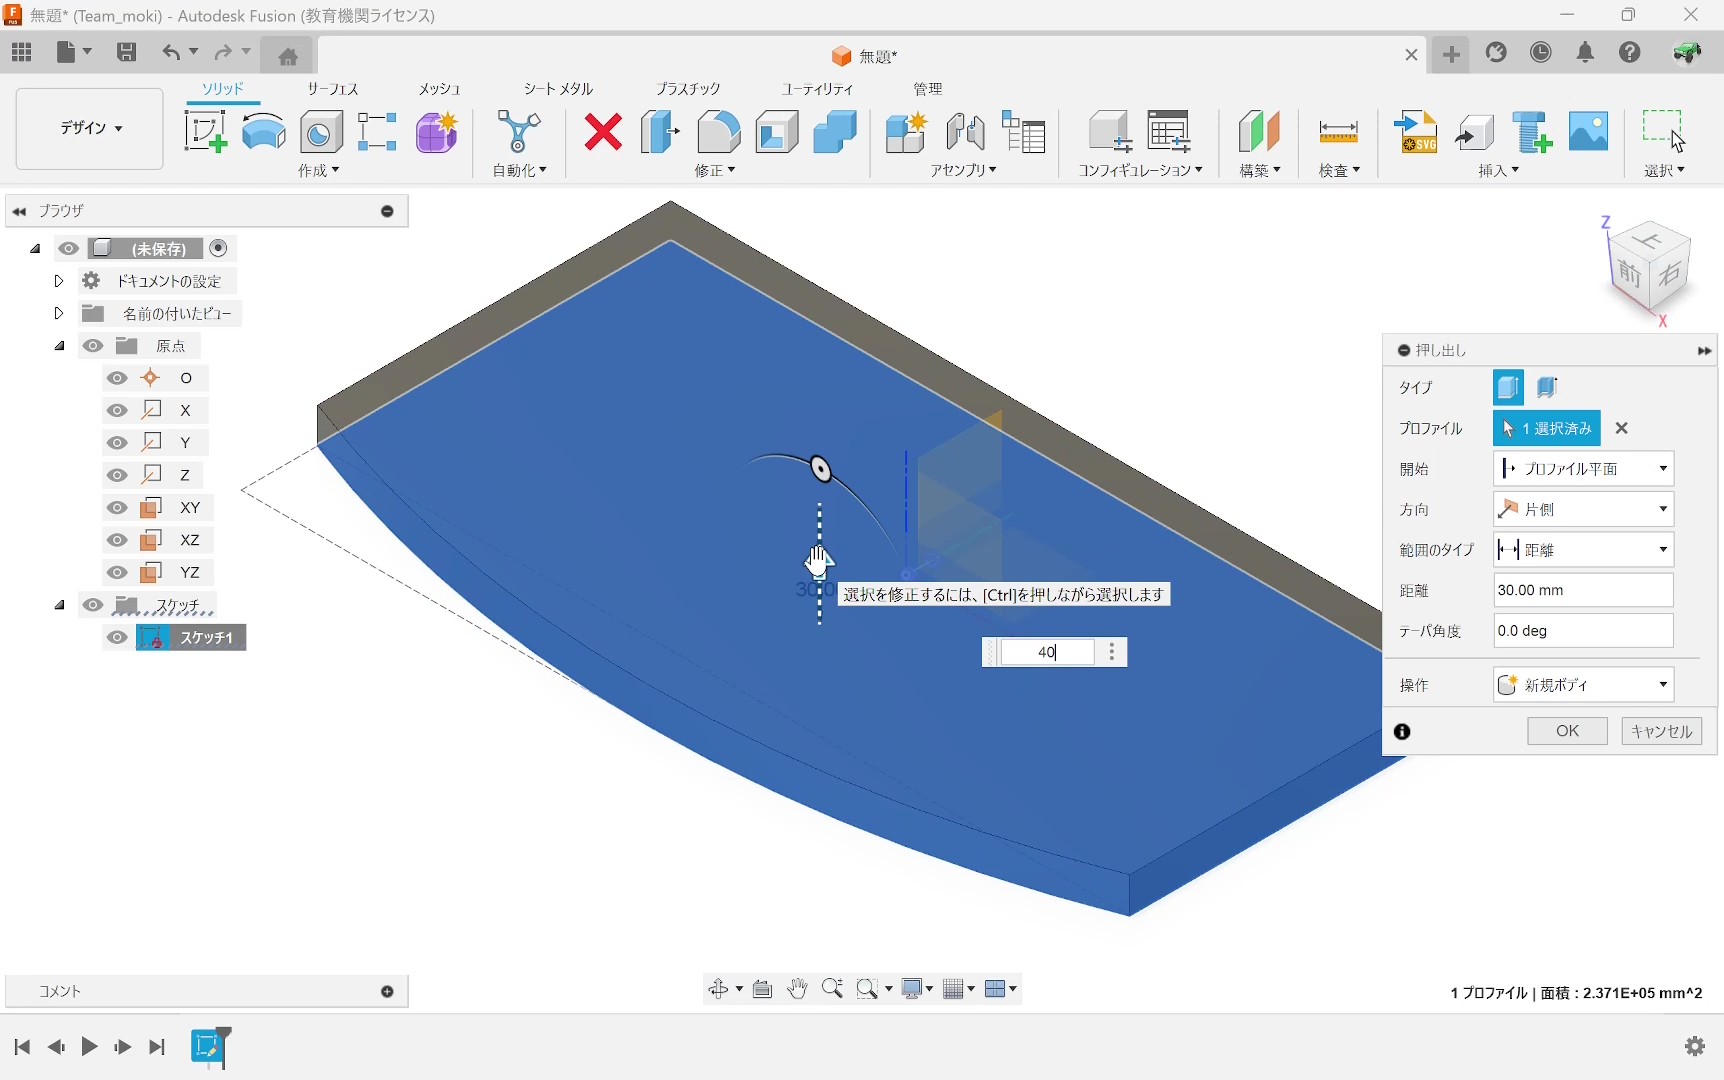Open timeline settings gear icon
1724x1080 pixels.
pyautogui.click(x=1695, y=1046)
